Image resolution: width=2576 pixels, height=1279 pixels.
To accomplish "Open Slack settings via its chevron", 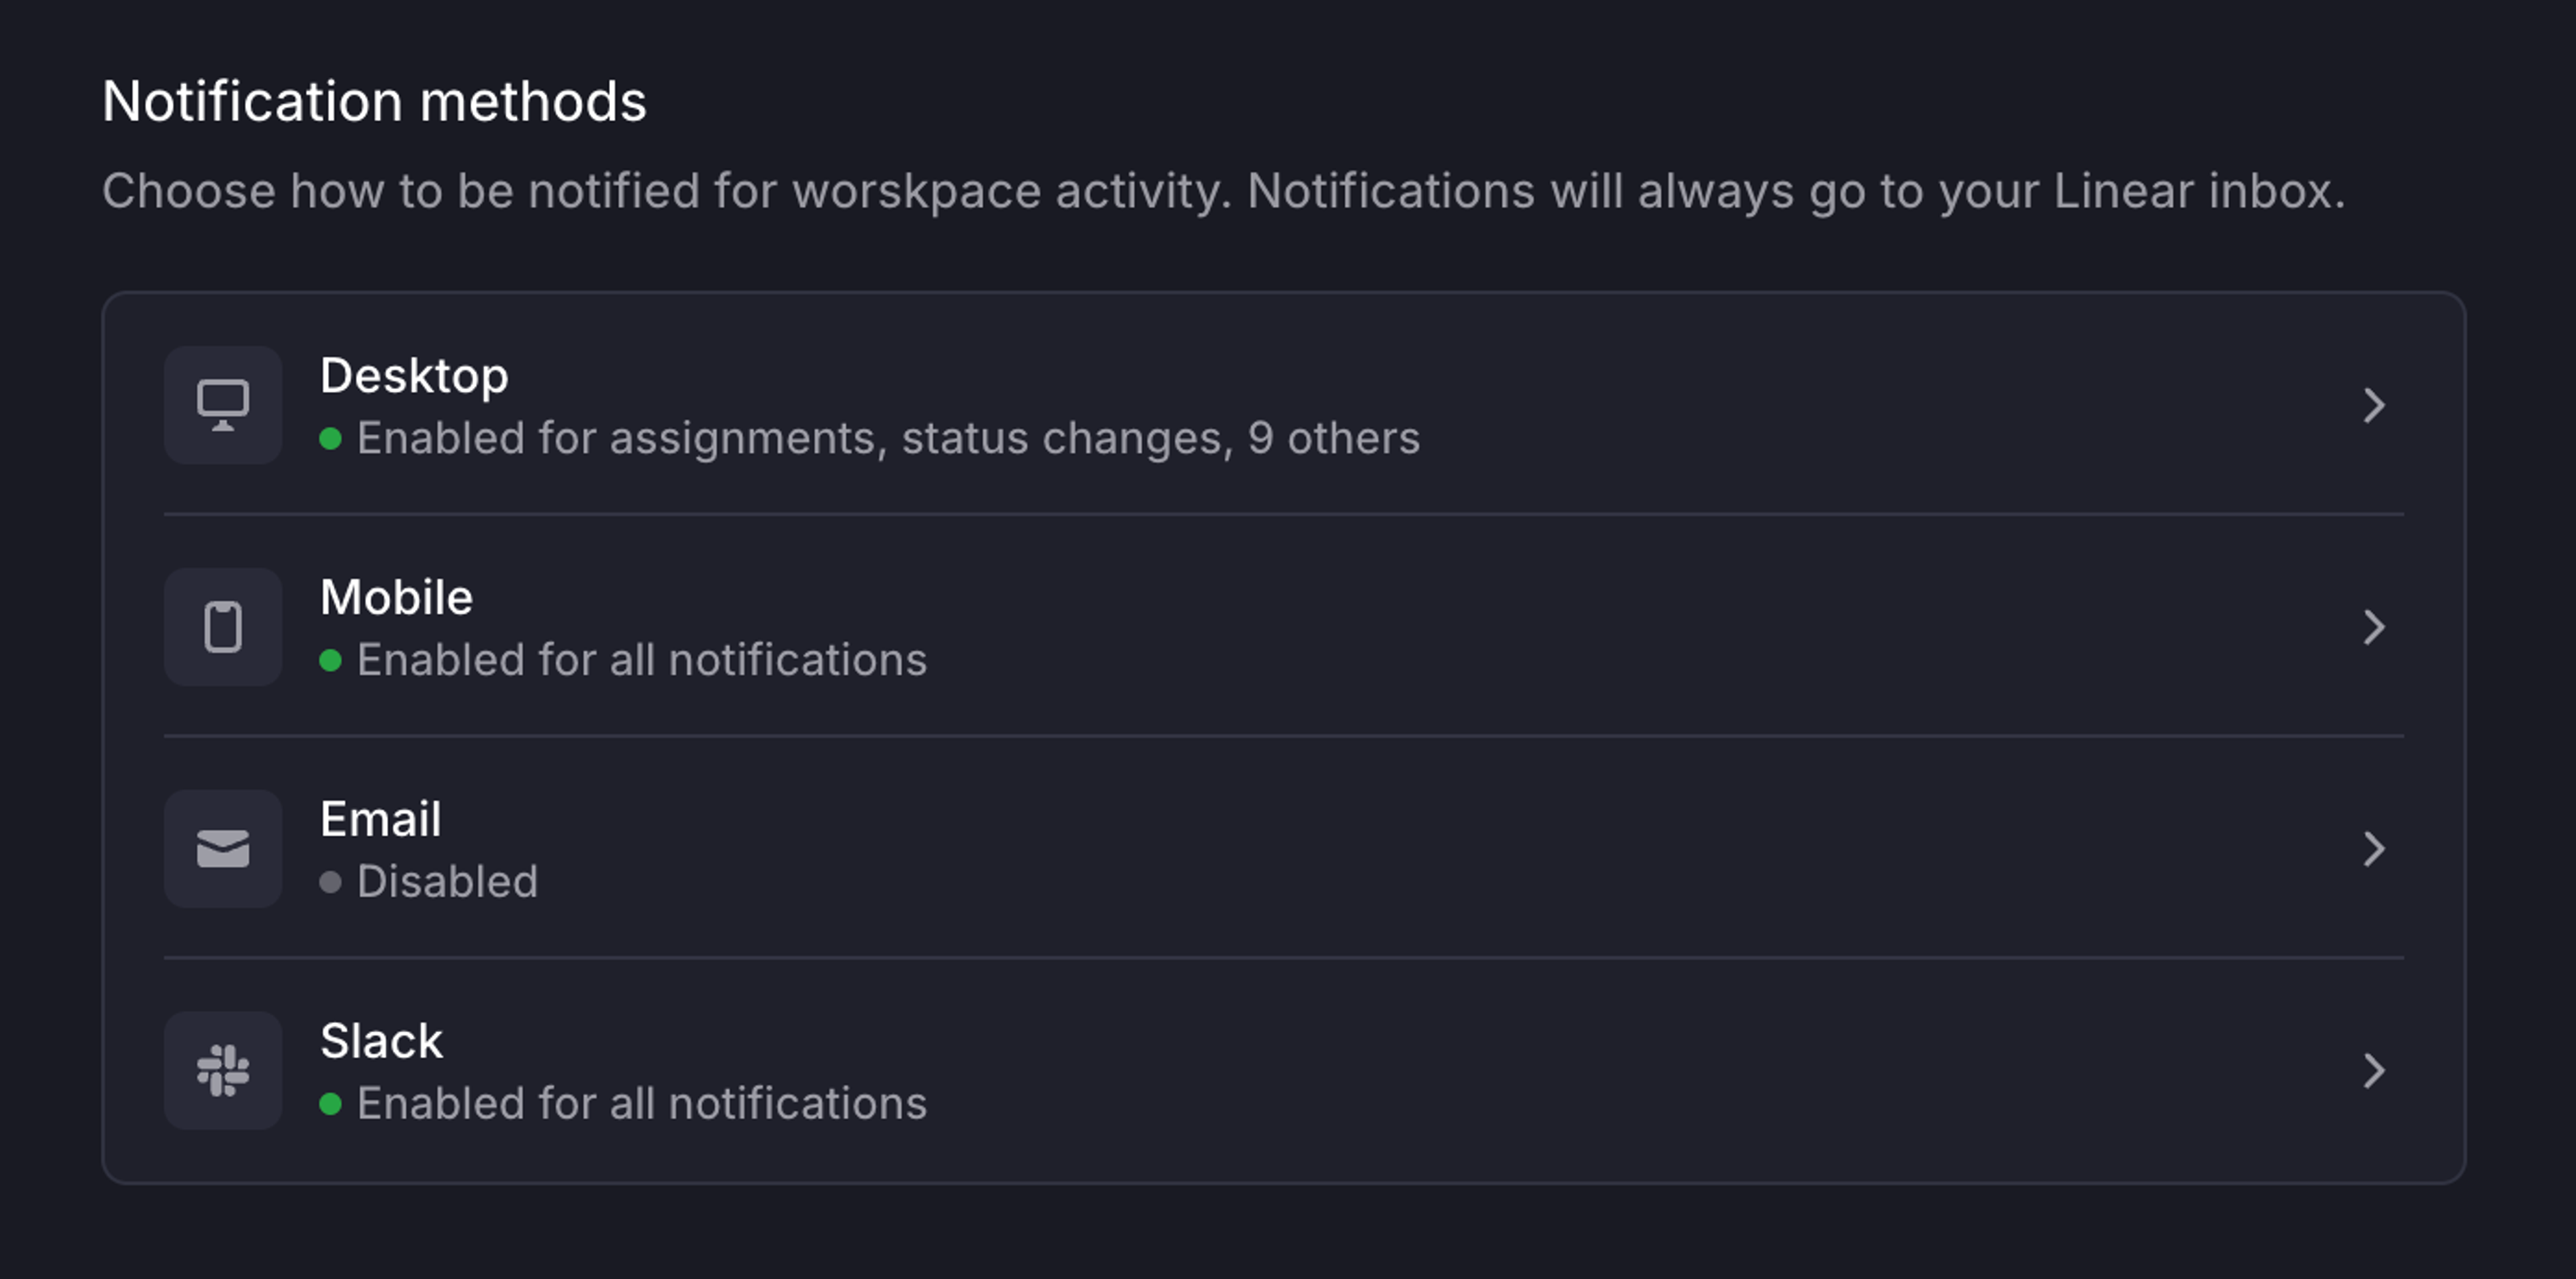I will pos(2375,1071).
